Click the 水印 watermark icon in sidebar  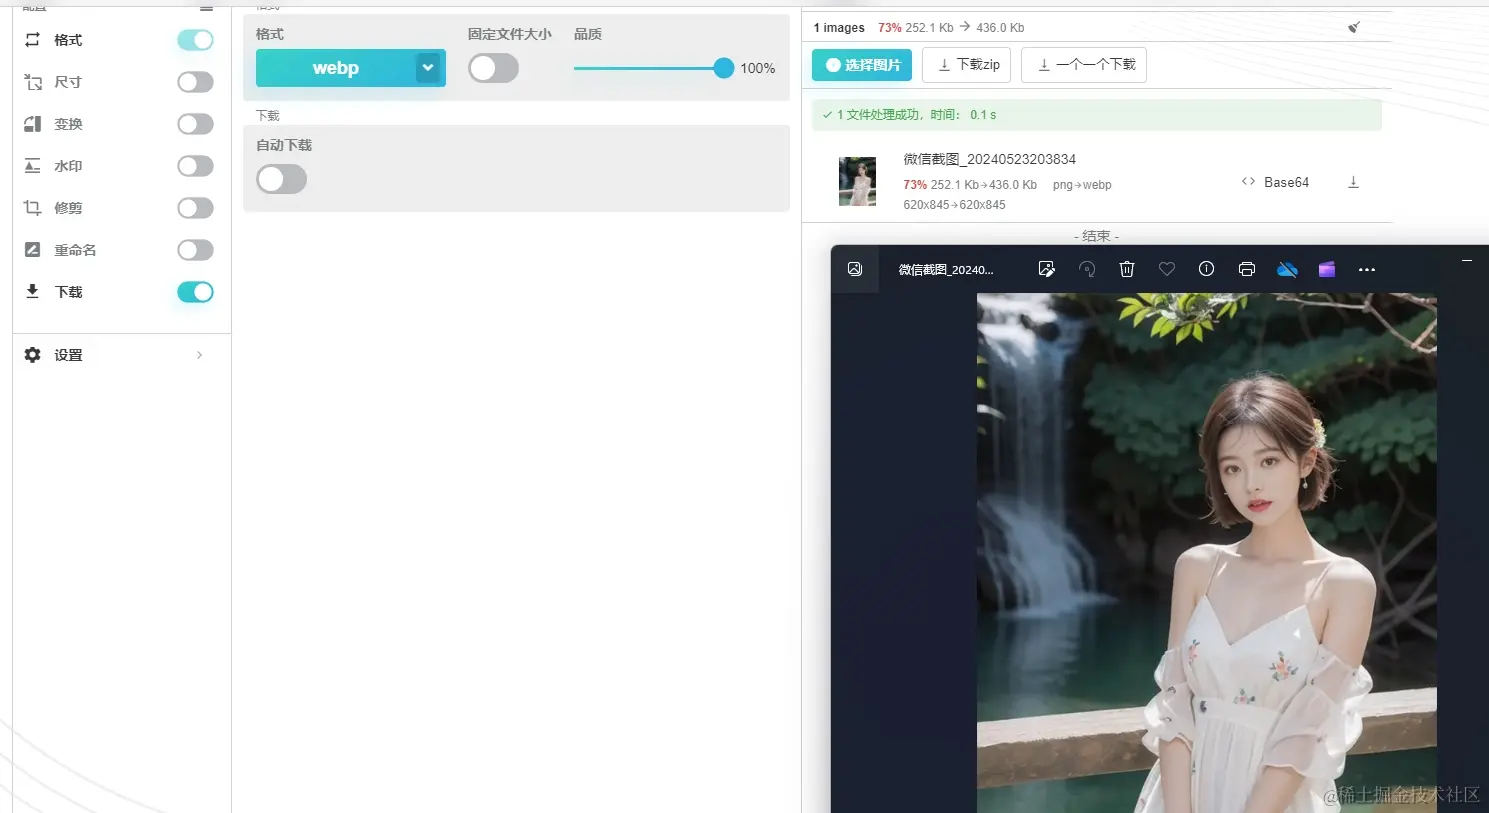[x=32, y=166]
